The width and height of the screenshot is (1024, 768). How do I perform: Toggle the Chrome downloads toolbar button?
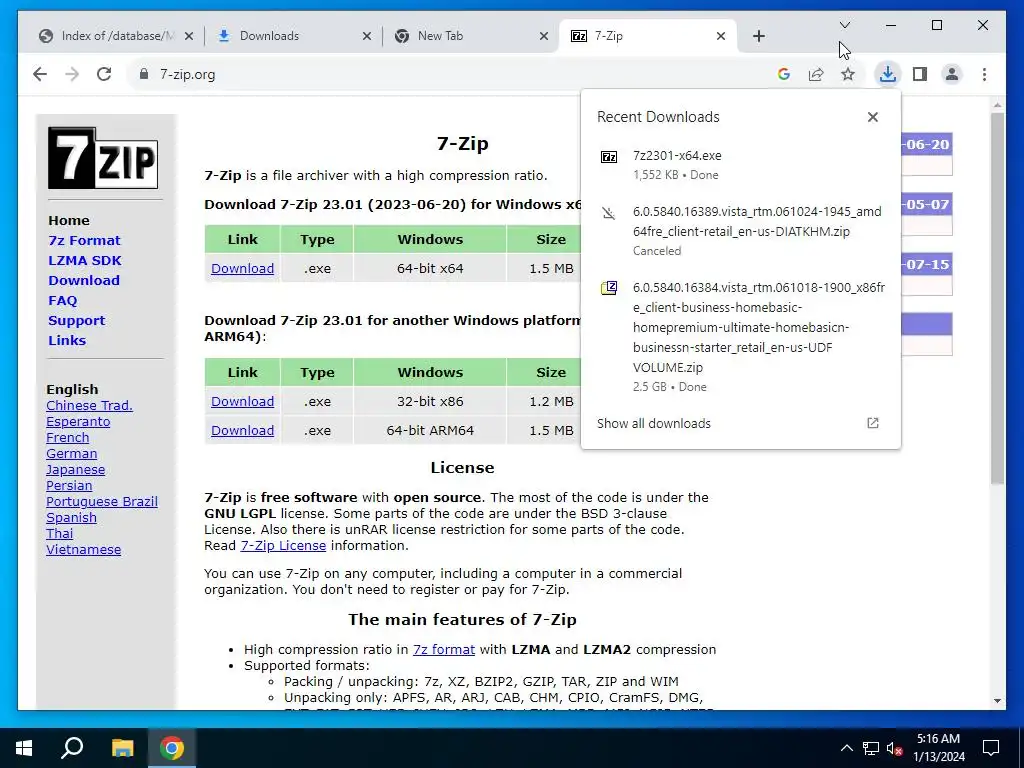888,74
